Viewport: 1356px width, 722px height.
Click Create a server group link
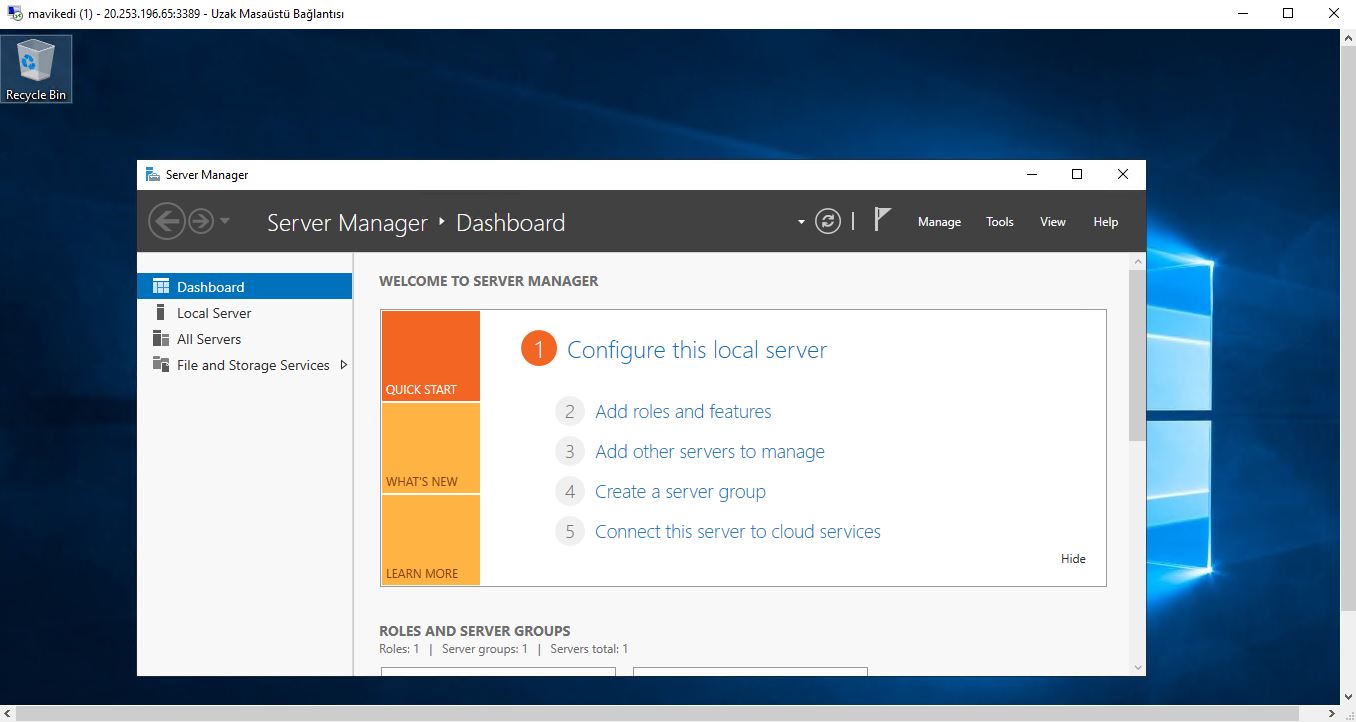click(680, 491)
